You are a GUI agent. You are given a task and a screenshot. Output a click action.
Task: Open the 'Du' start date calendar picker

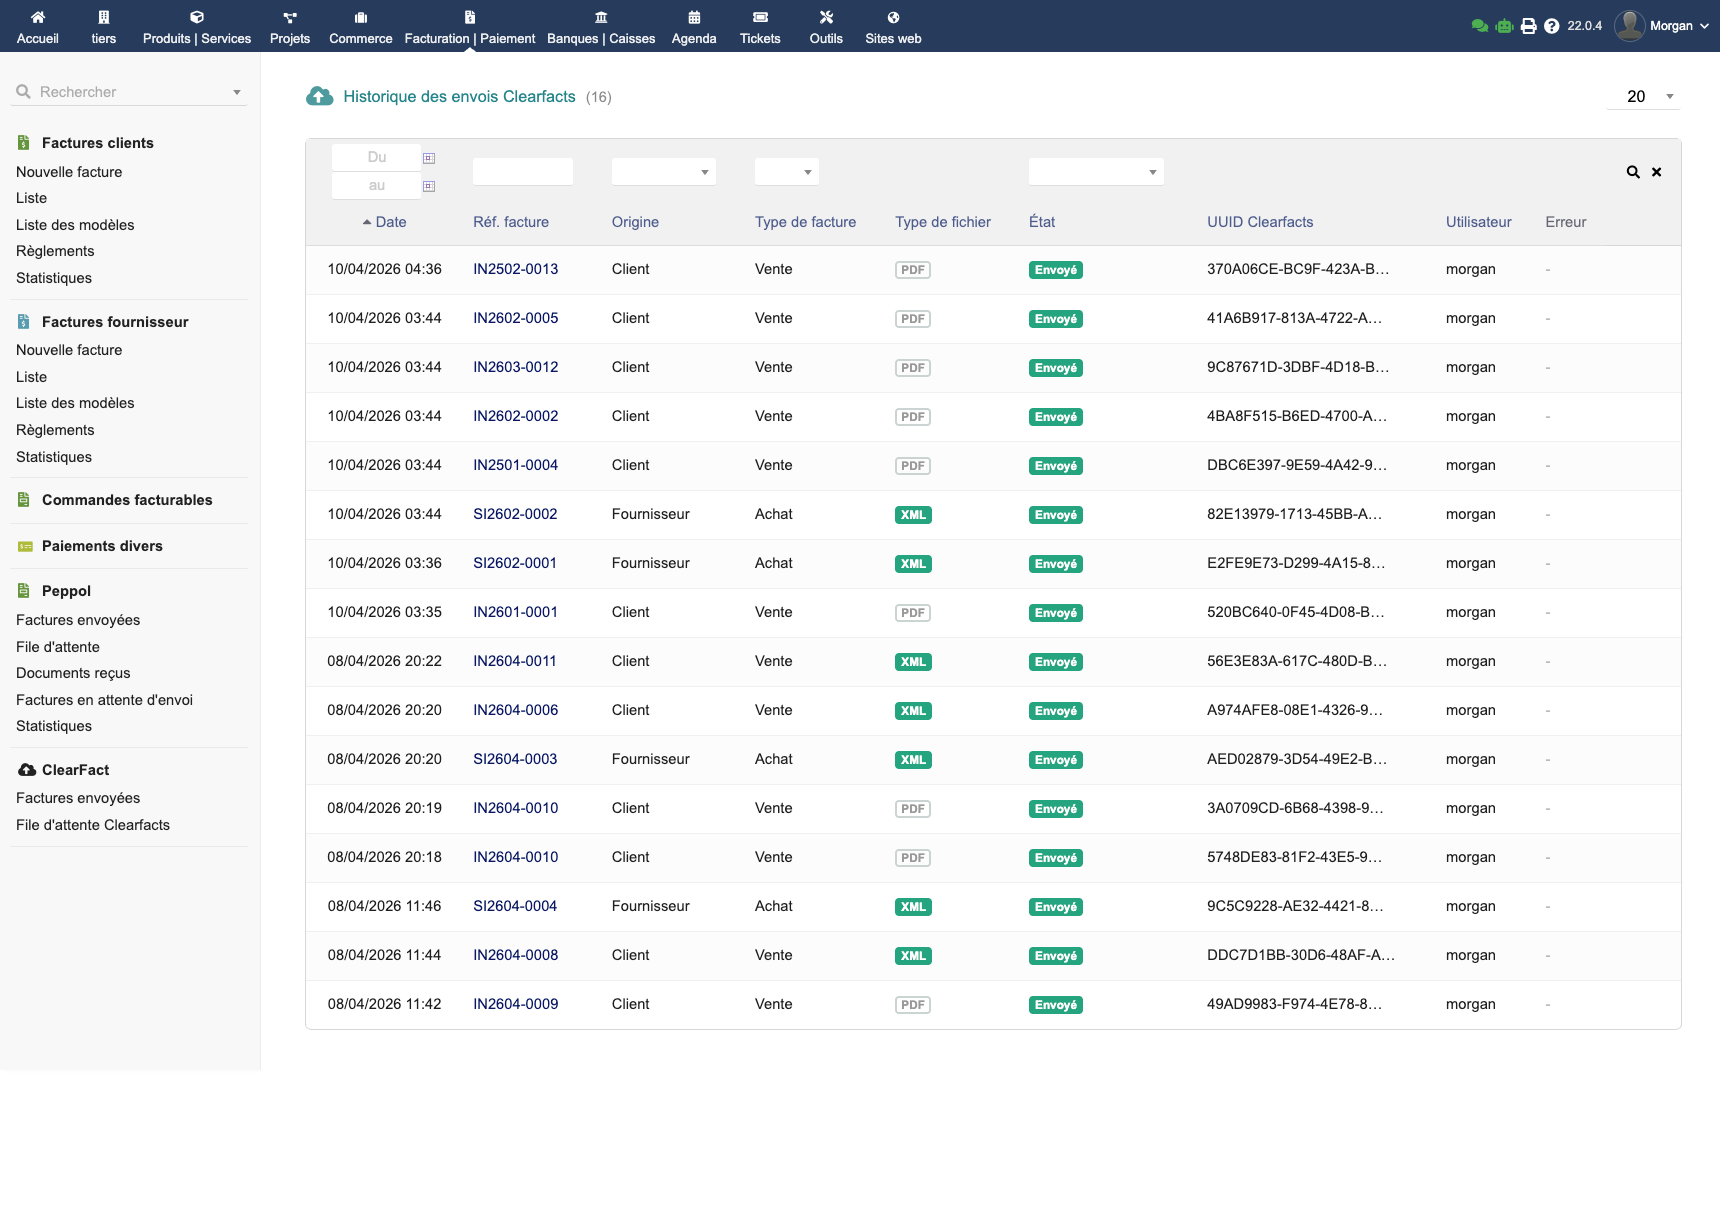(x=429, y=158)
